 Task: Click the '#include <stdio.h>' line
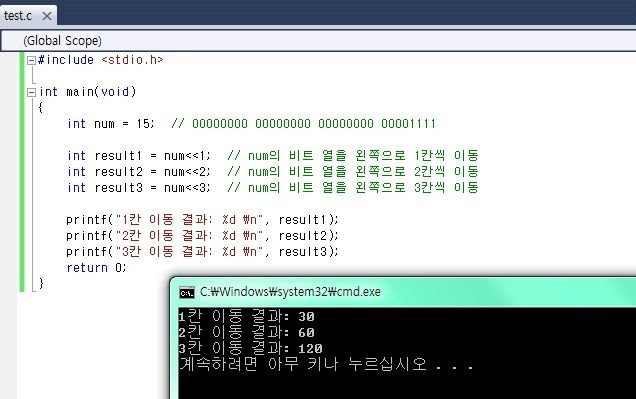101,60
